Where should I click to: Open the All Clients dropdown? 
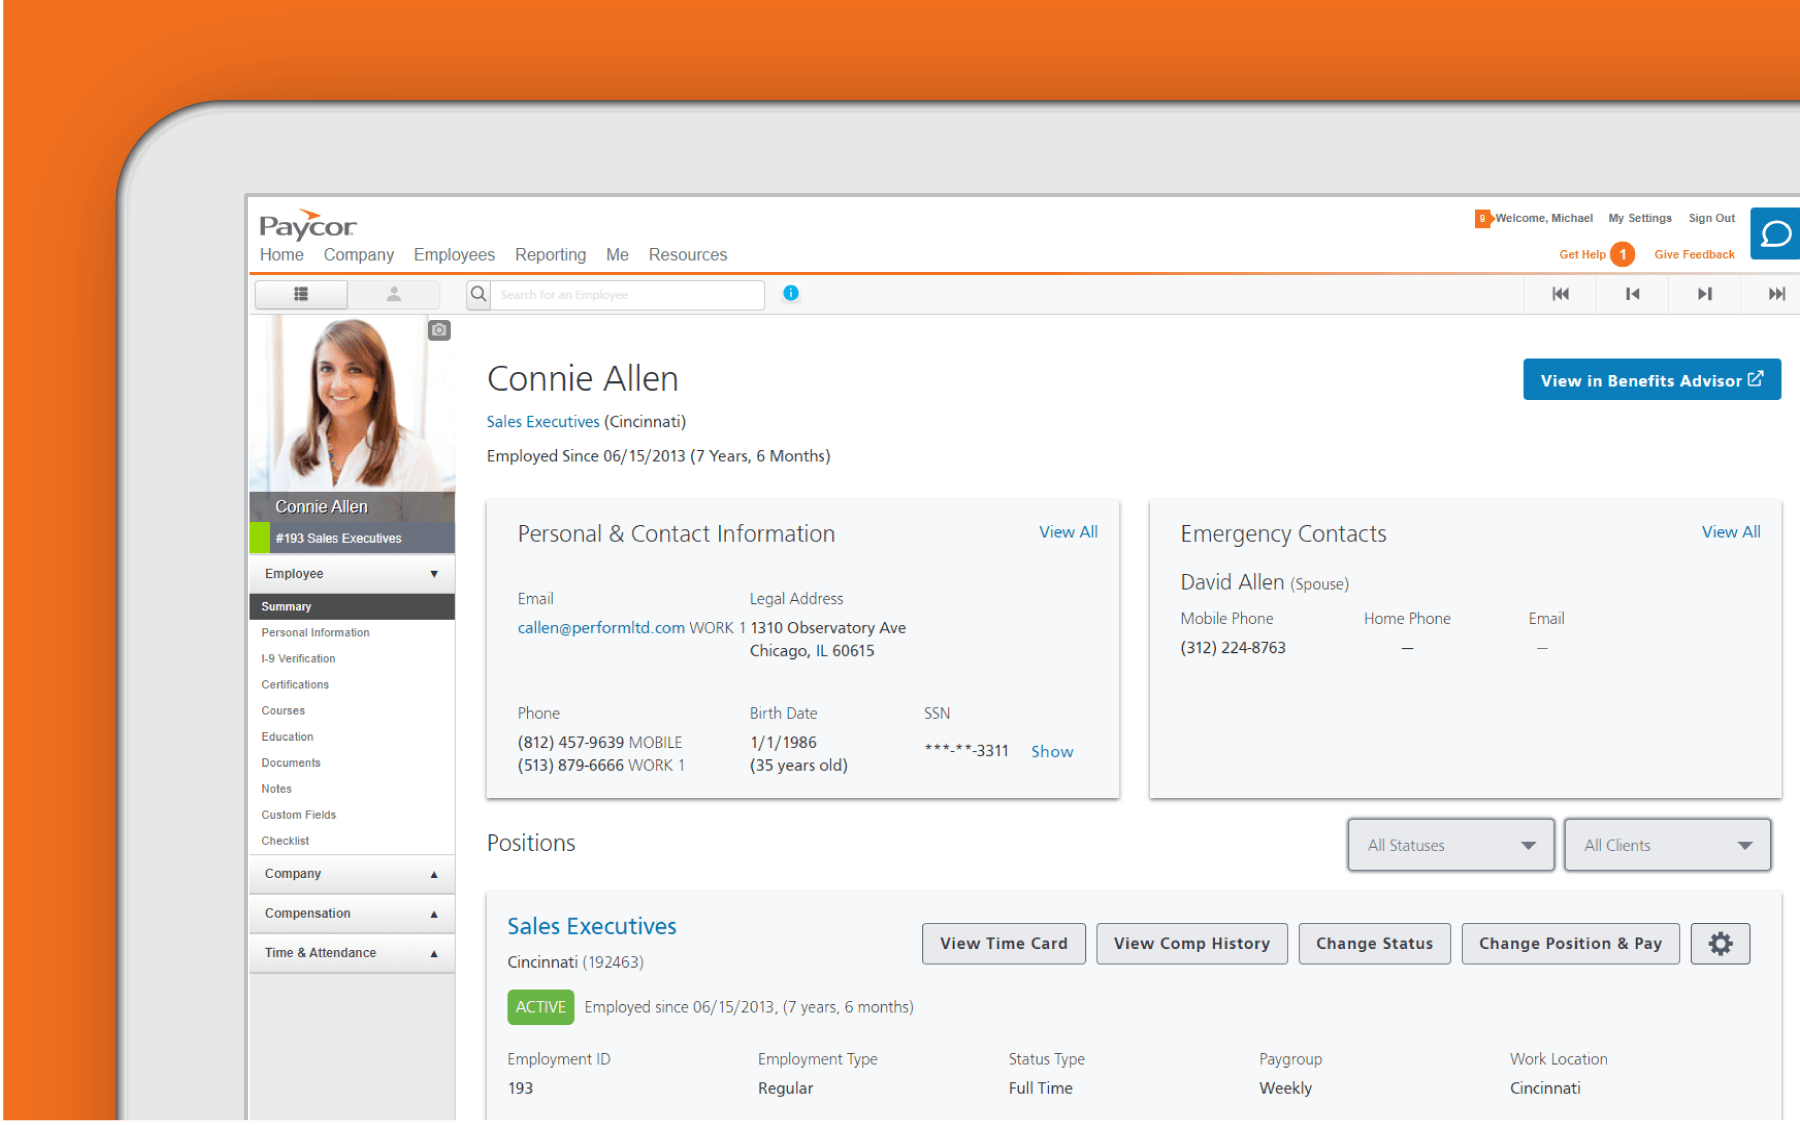pos(1667,845)
